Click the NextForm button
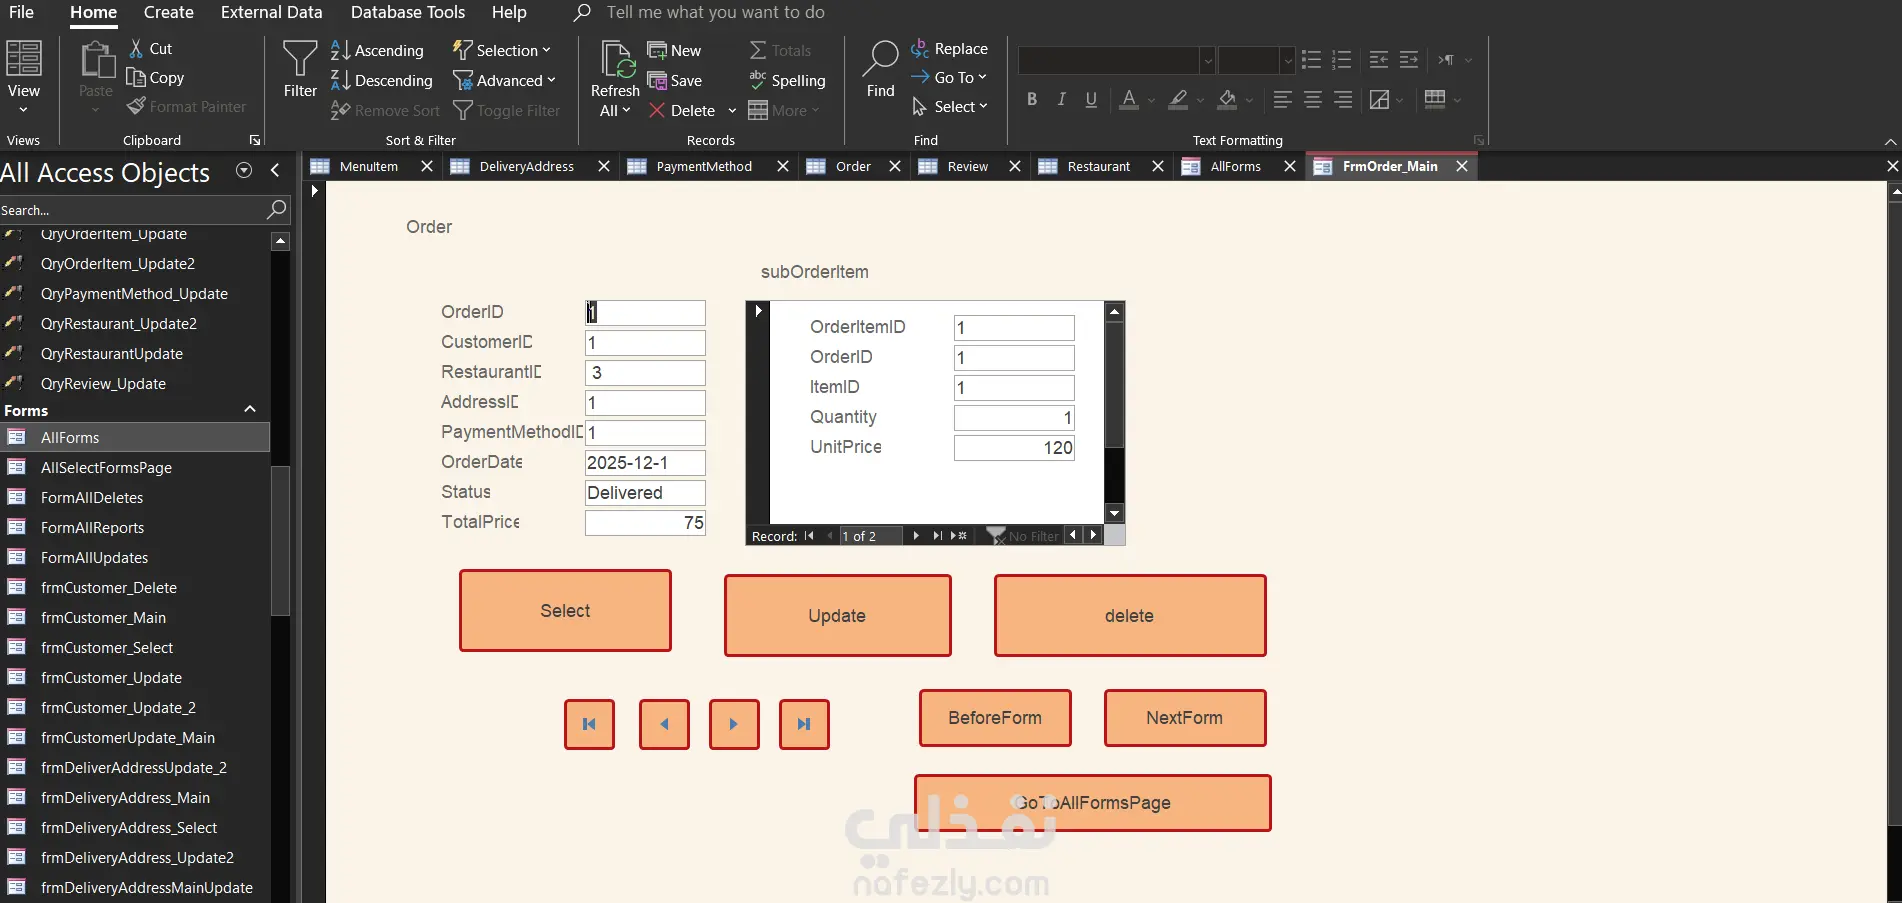This screenshot has height=903, width=1902. 1185,718
